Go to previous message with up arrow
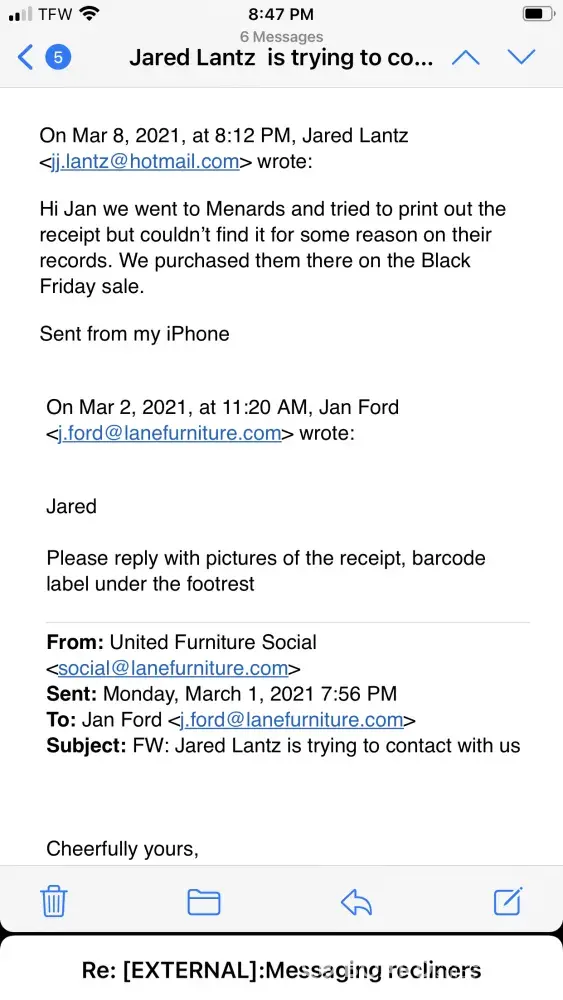The image size is (563, 1000). pos(465,58)
